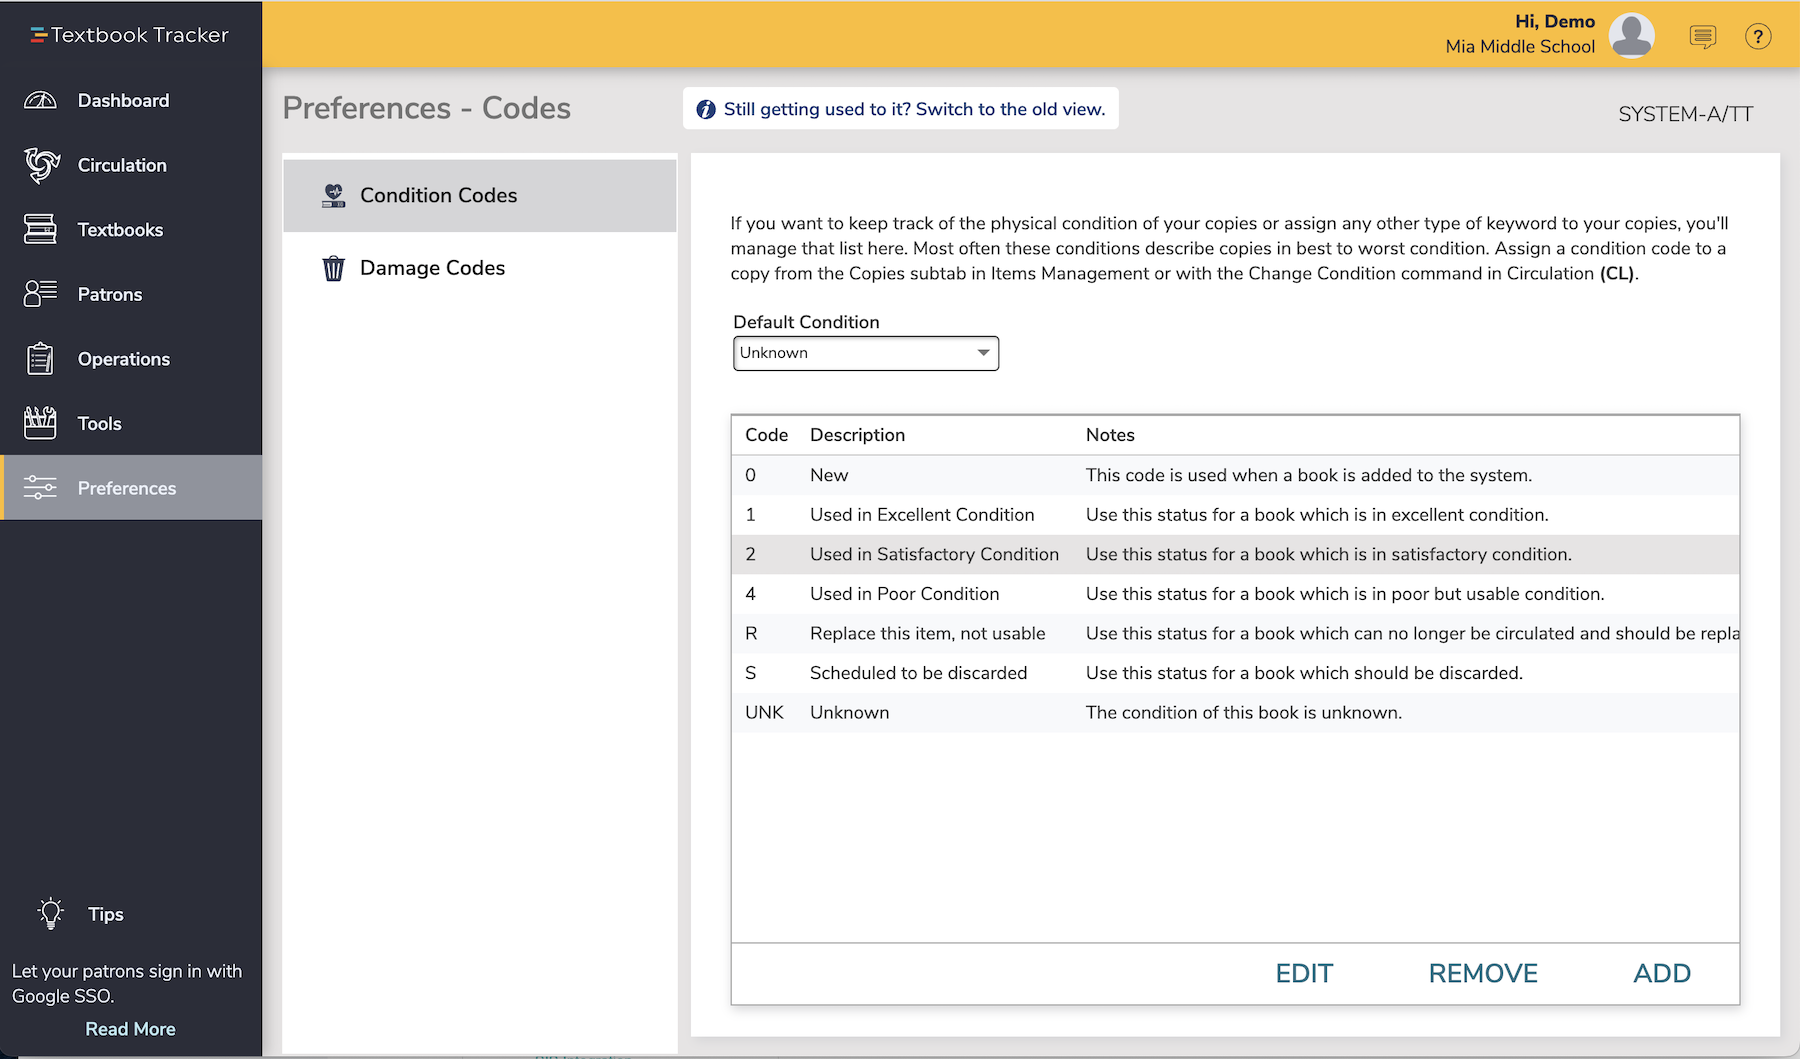Click the Preferences sliders icon
The height and width of the screenshot is (1059, 1800).
[40, 487]
